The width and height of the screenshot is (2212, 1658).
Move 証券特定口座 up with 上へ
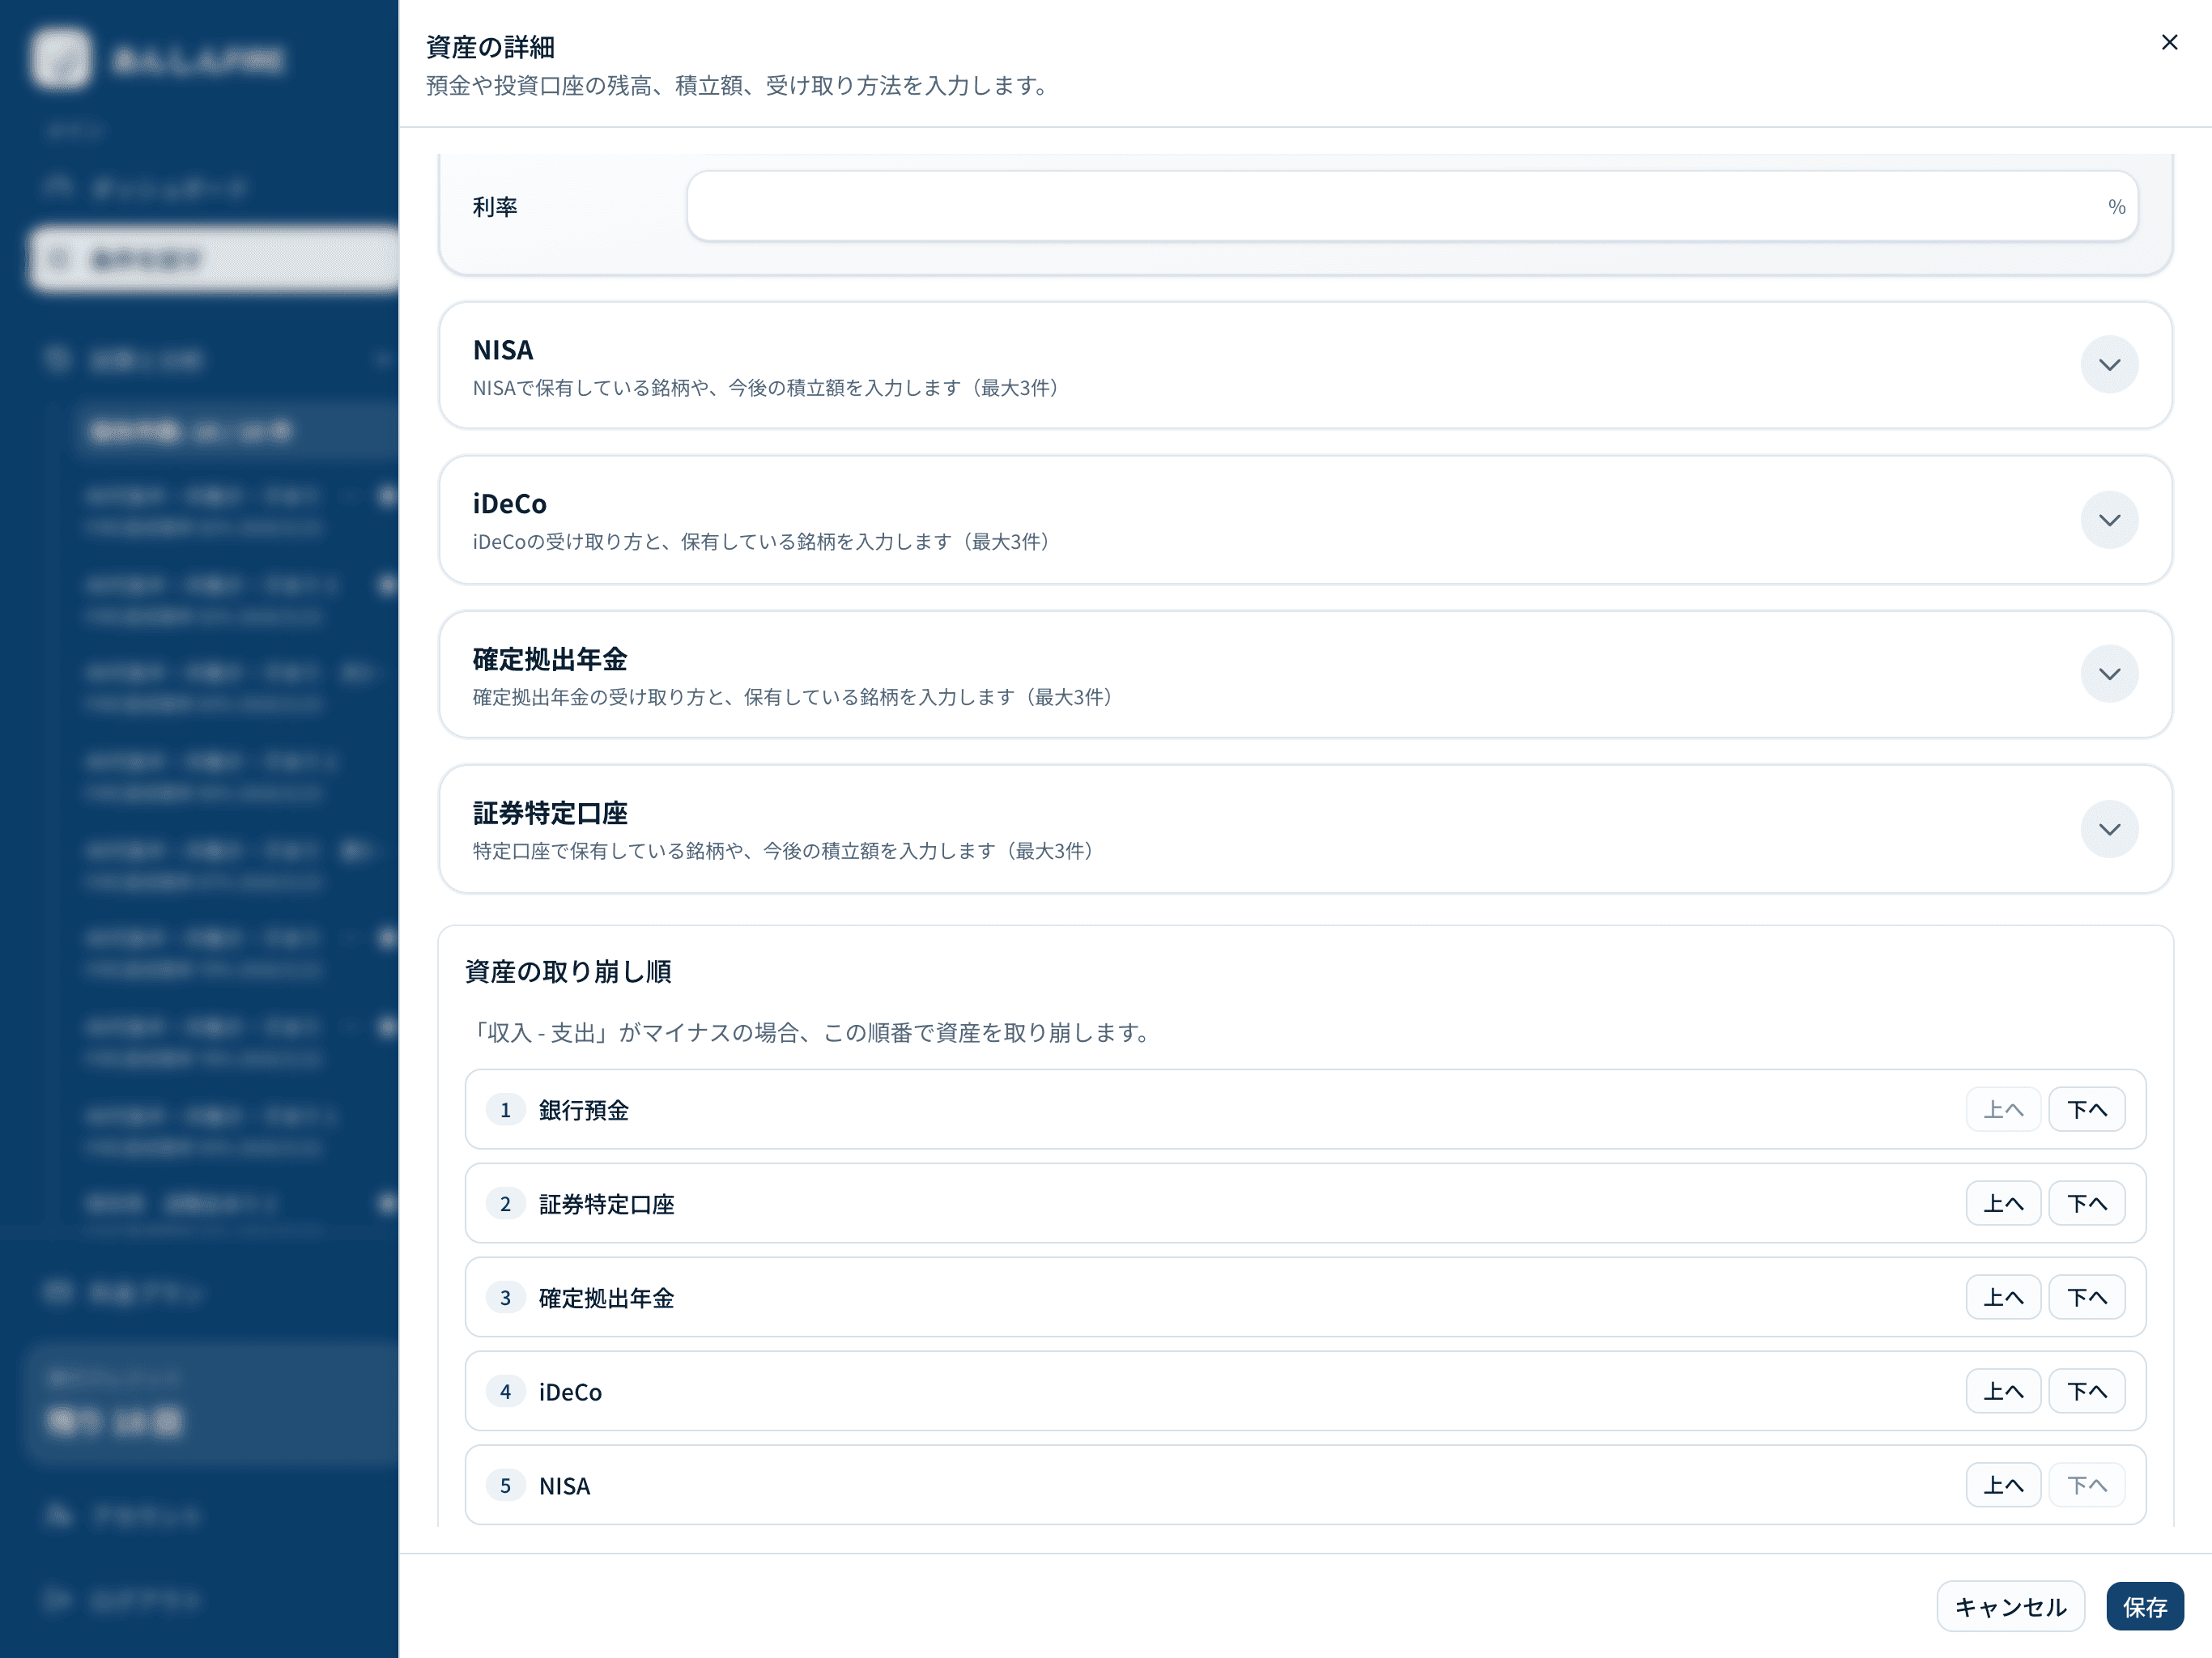(x=2003, y=1203)
